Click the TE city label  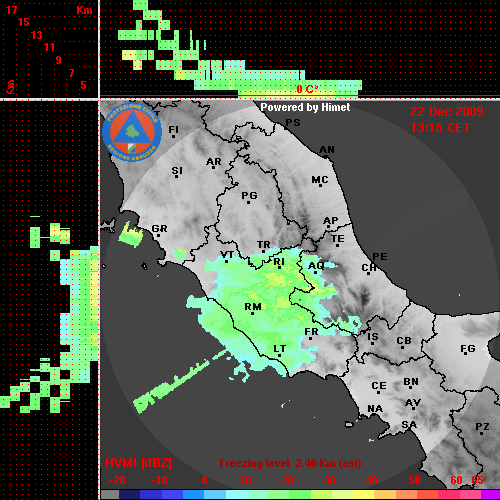(338, 239)
